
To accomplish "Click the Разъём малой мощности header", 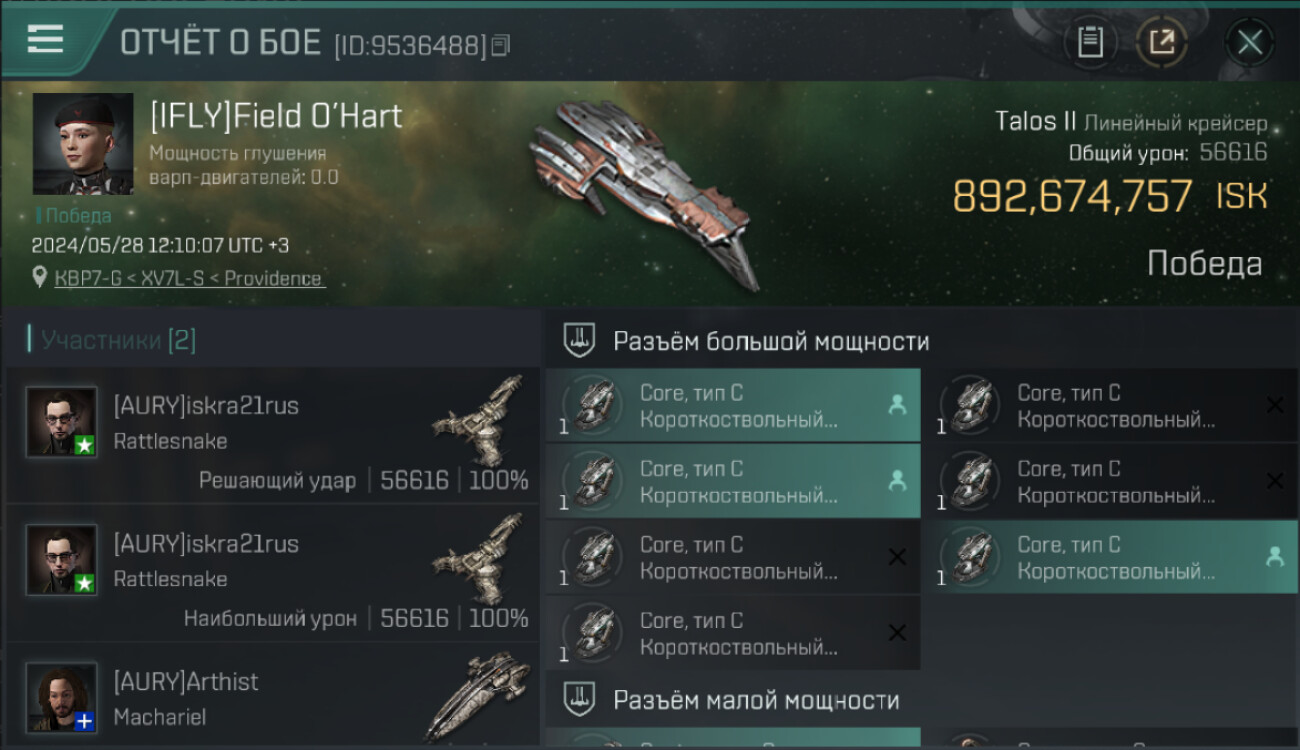I will tap(756, 700).
